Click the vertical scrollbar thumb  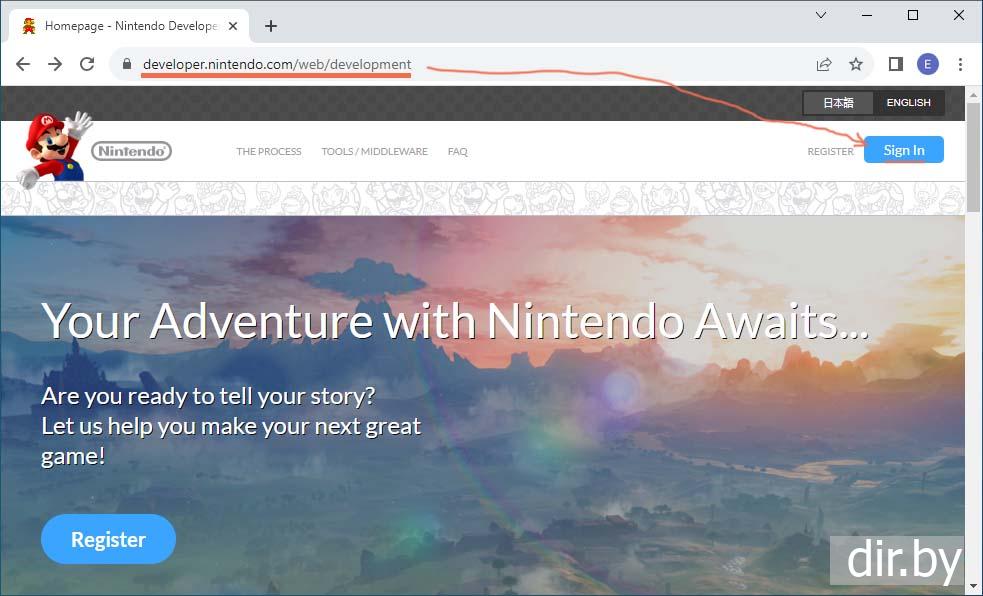click(973, 157)
